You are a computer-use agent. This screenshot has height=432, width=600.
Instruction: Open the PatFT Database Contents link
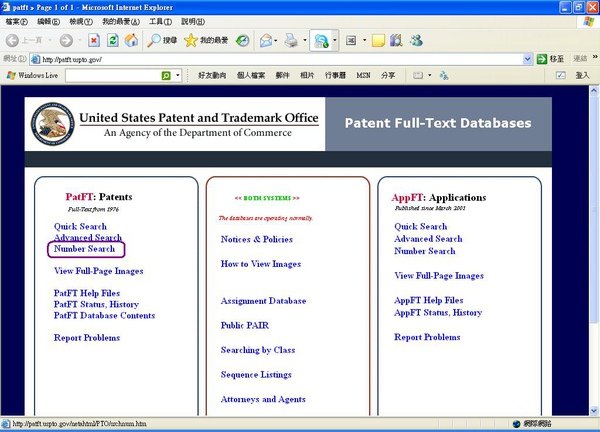click(104, 315)
